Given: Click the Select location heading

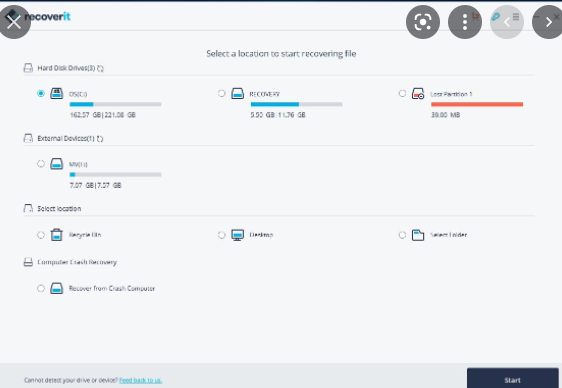Looking at the screenshot, I should (x=59, y=209).
